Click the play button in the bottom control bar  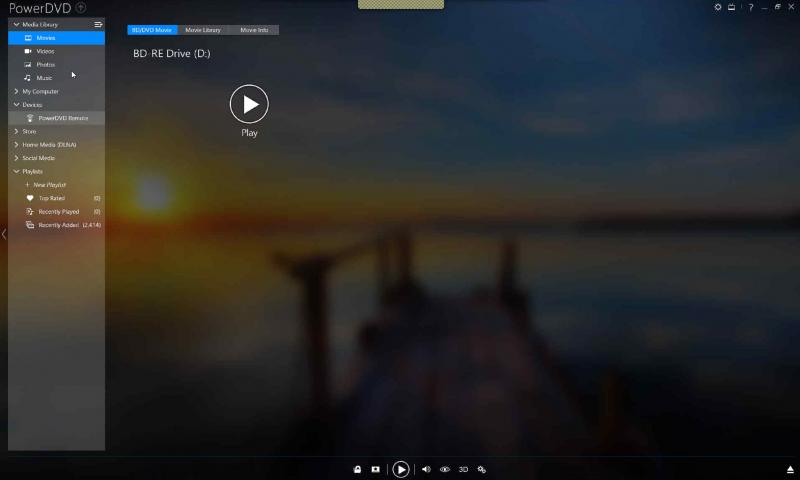pos(401,469)
